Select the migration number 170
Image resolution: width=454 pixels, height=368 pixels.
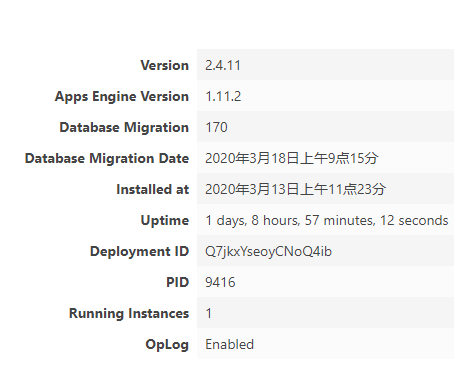click(216, 127)
